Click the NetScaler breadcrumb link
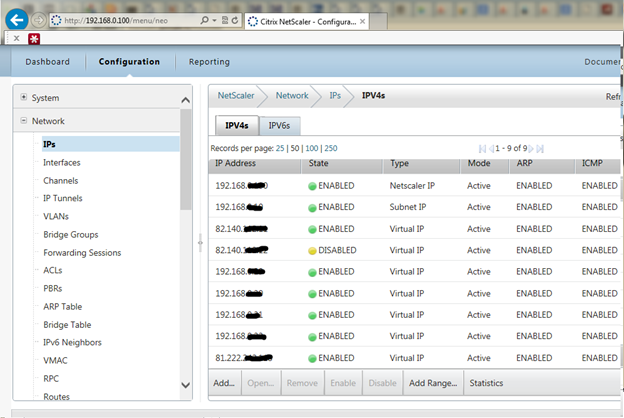 click(236, 96)
